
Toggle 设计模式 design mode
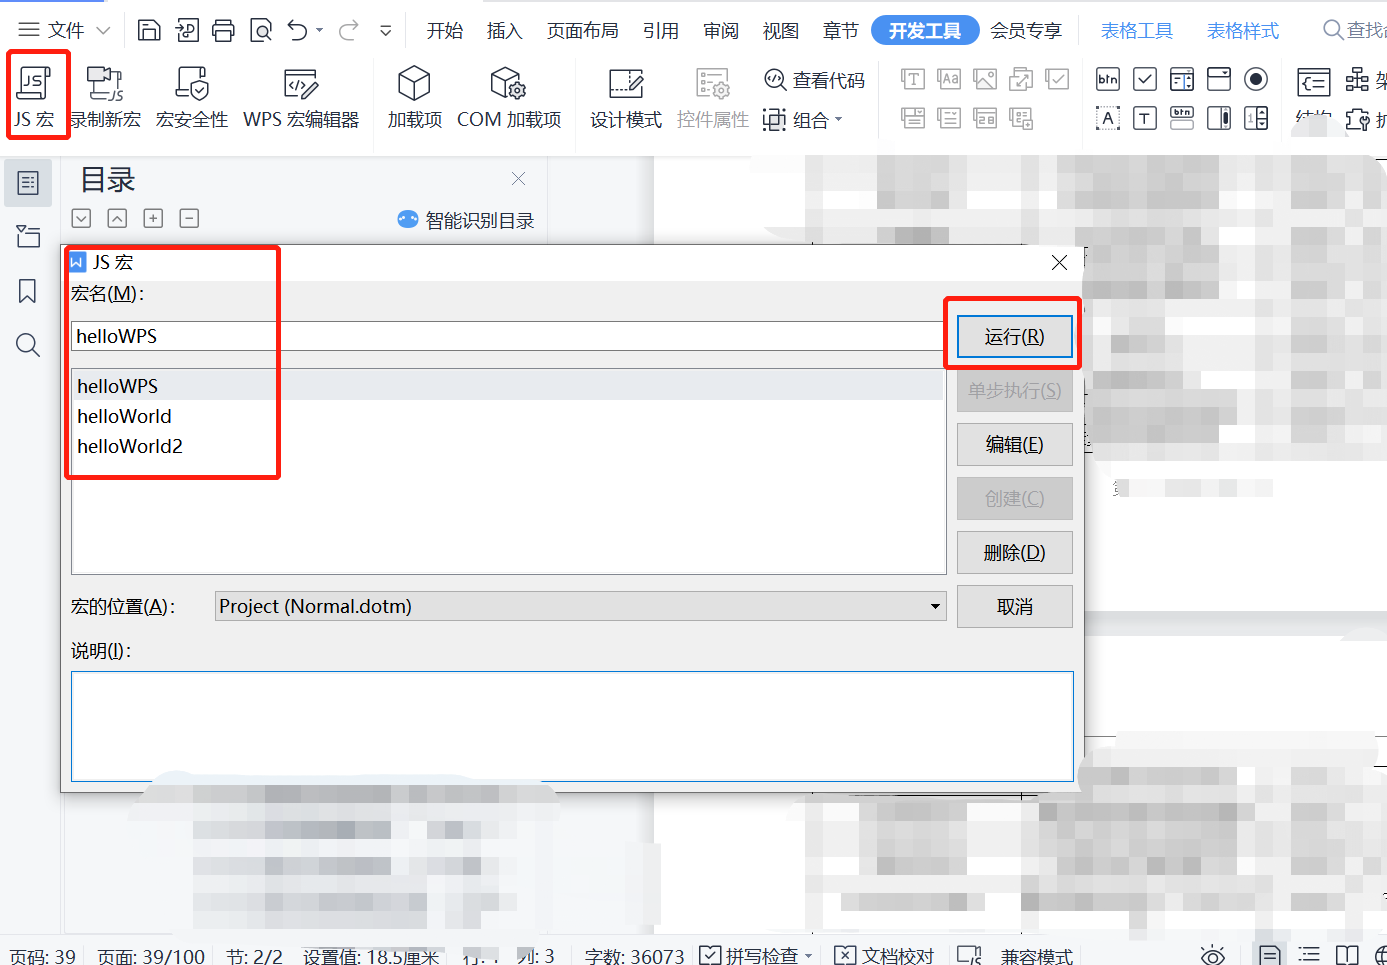(625, 97)
